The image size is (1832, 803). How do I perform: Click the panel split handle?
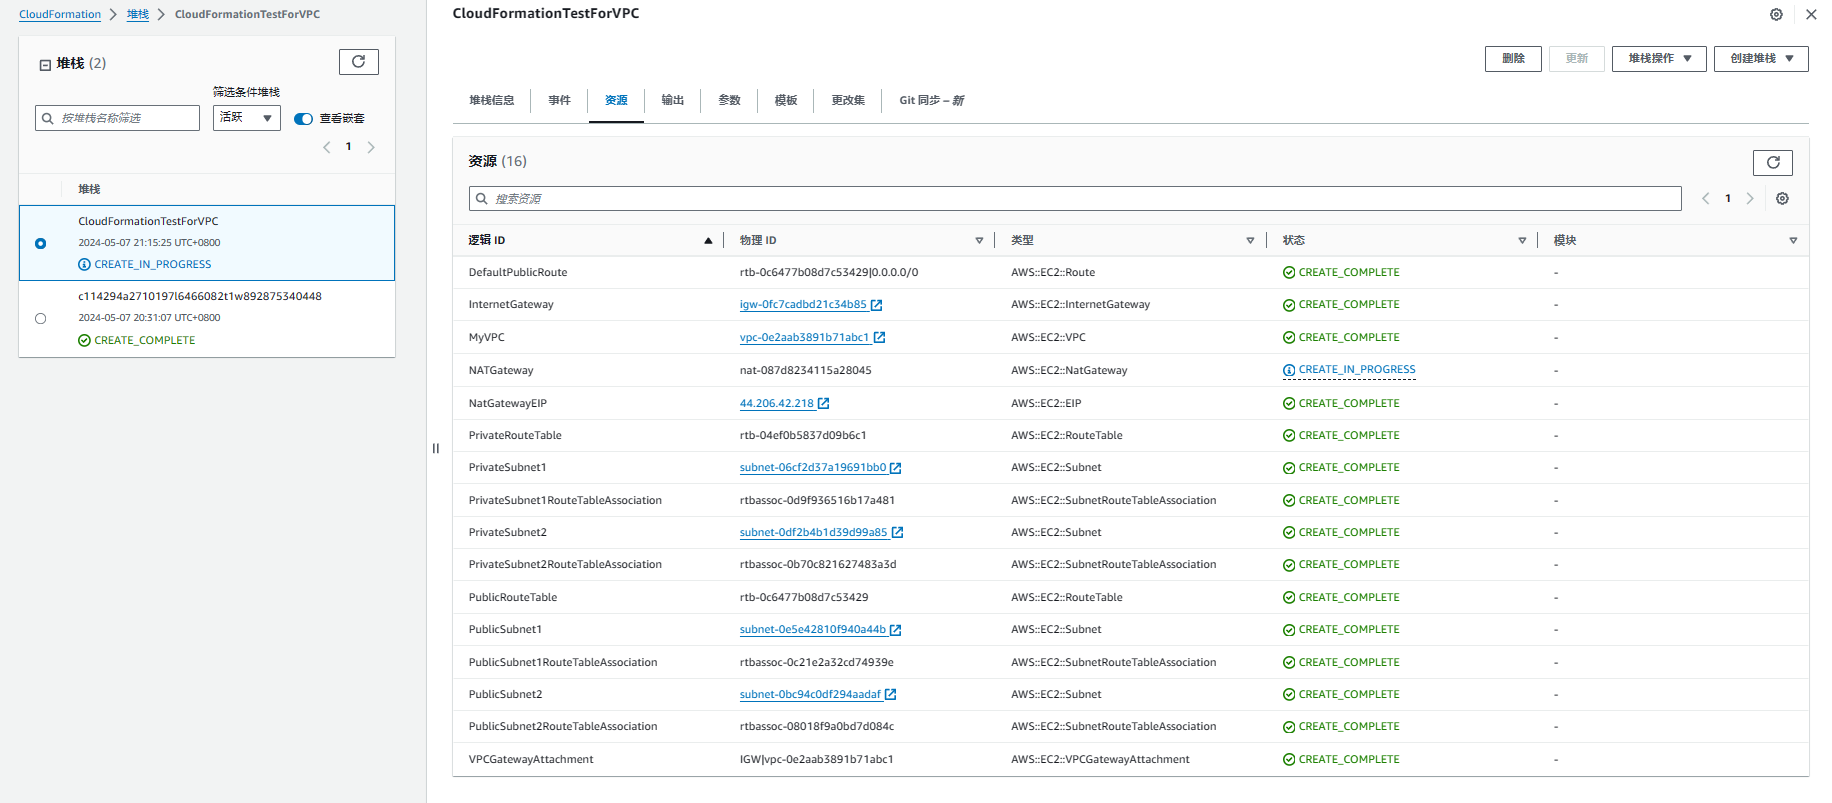[x=436, y=448]
